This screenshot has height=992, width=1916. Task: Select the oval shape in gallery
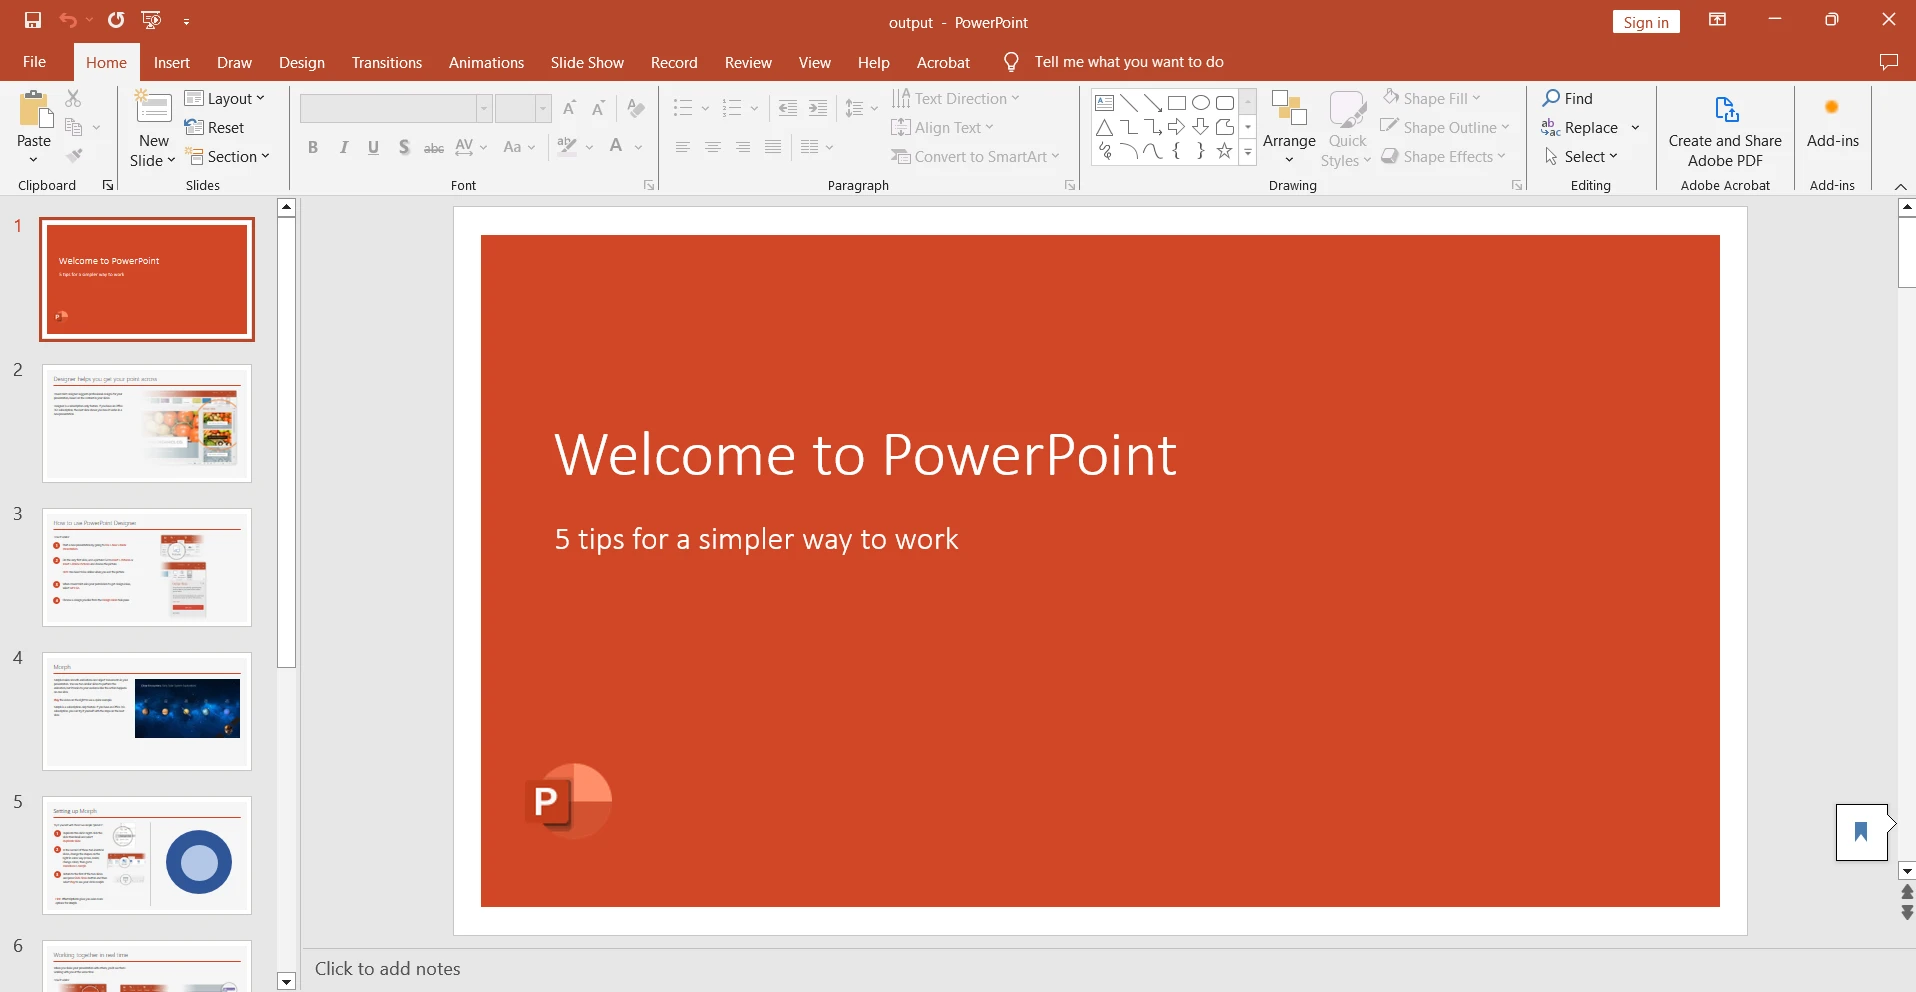[1201, 103]
